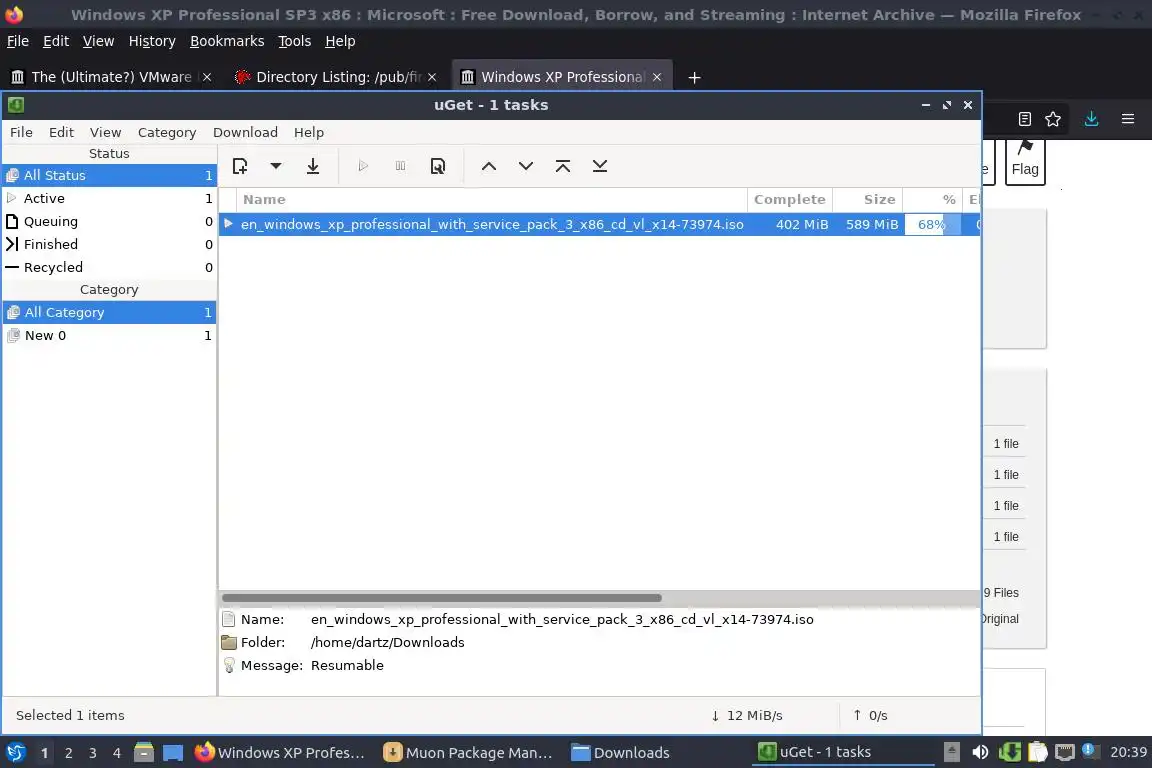Image resolution: width=1152 pixels, height=768 pixels.
Task: Select the Finished status filter
Action: (x=109, y=244)
